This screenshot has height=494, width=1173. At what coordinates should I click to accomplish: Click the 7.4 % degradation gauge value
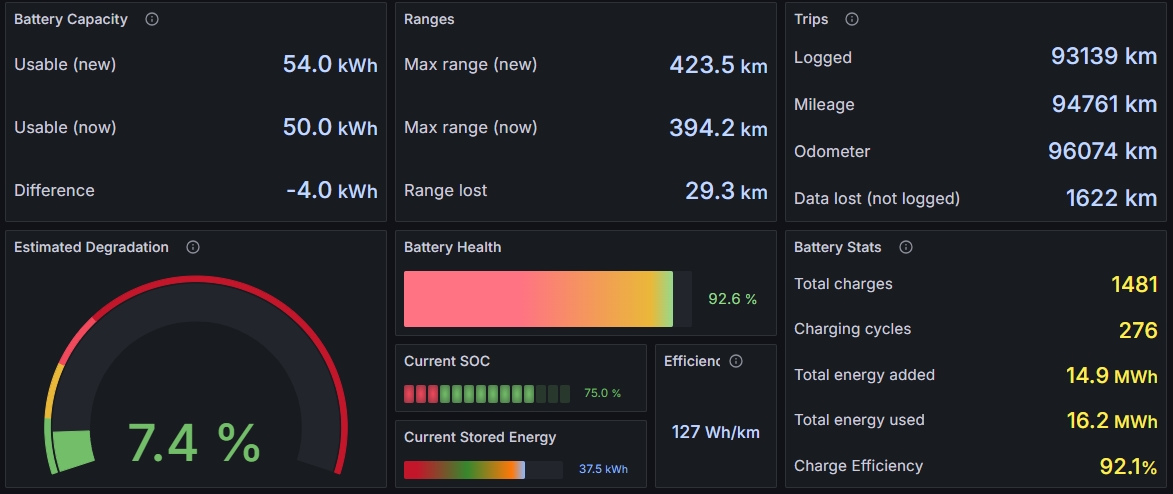(194, 443)
